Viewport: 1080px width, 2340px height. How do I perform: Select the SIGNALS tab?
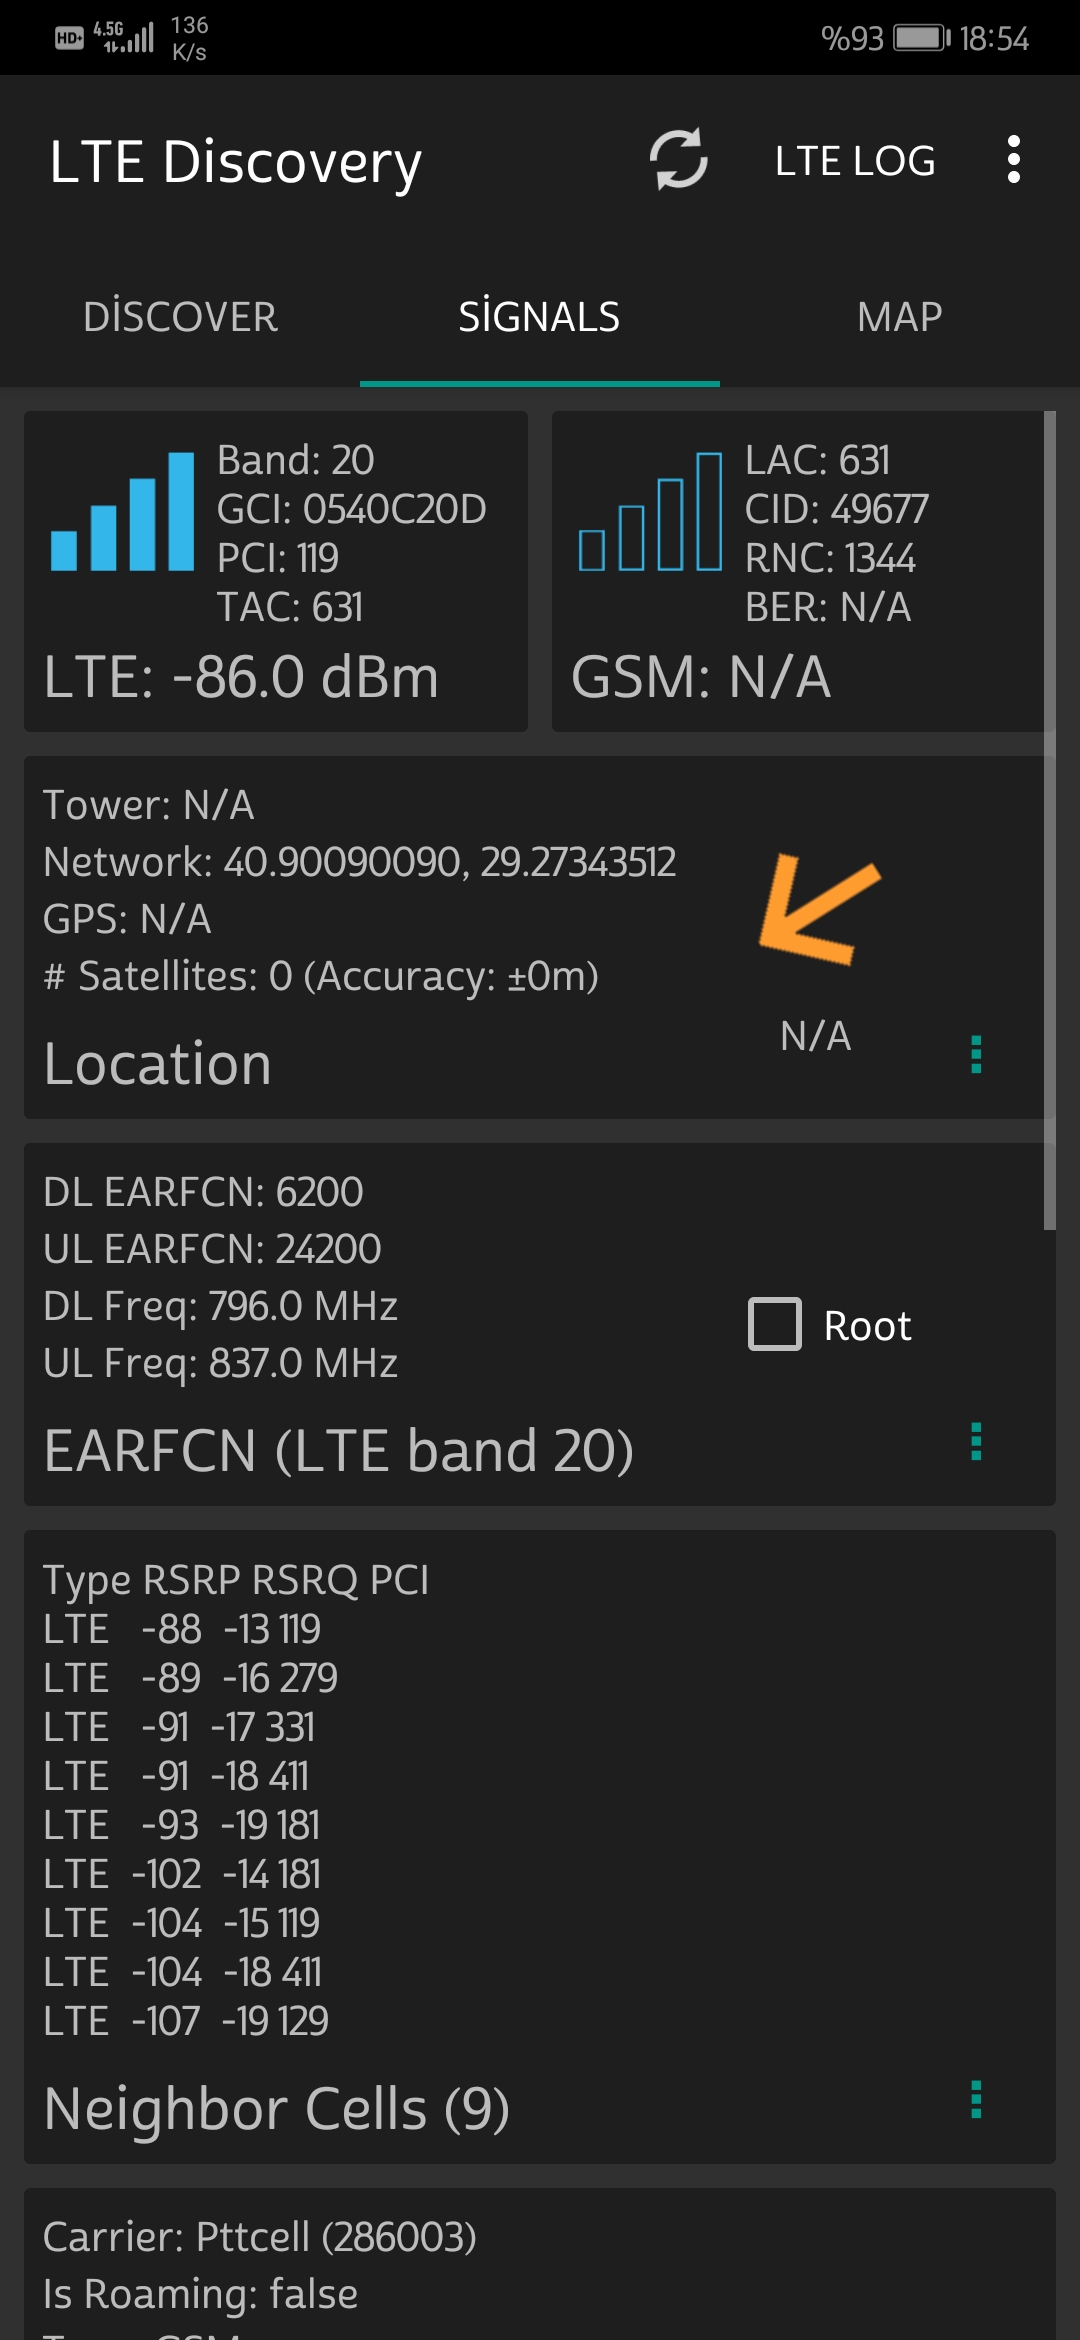click(x=540, y=317)
